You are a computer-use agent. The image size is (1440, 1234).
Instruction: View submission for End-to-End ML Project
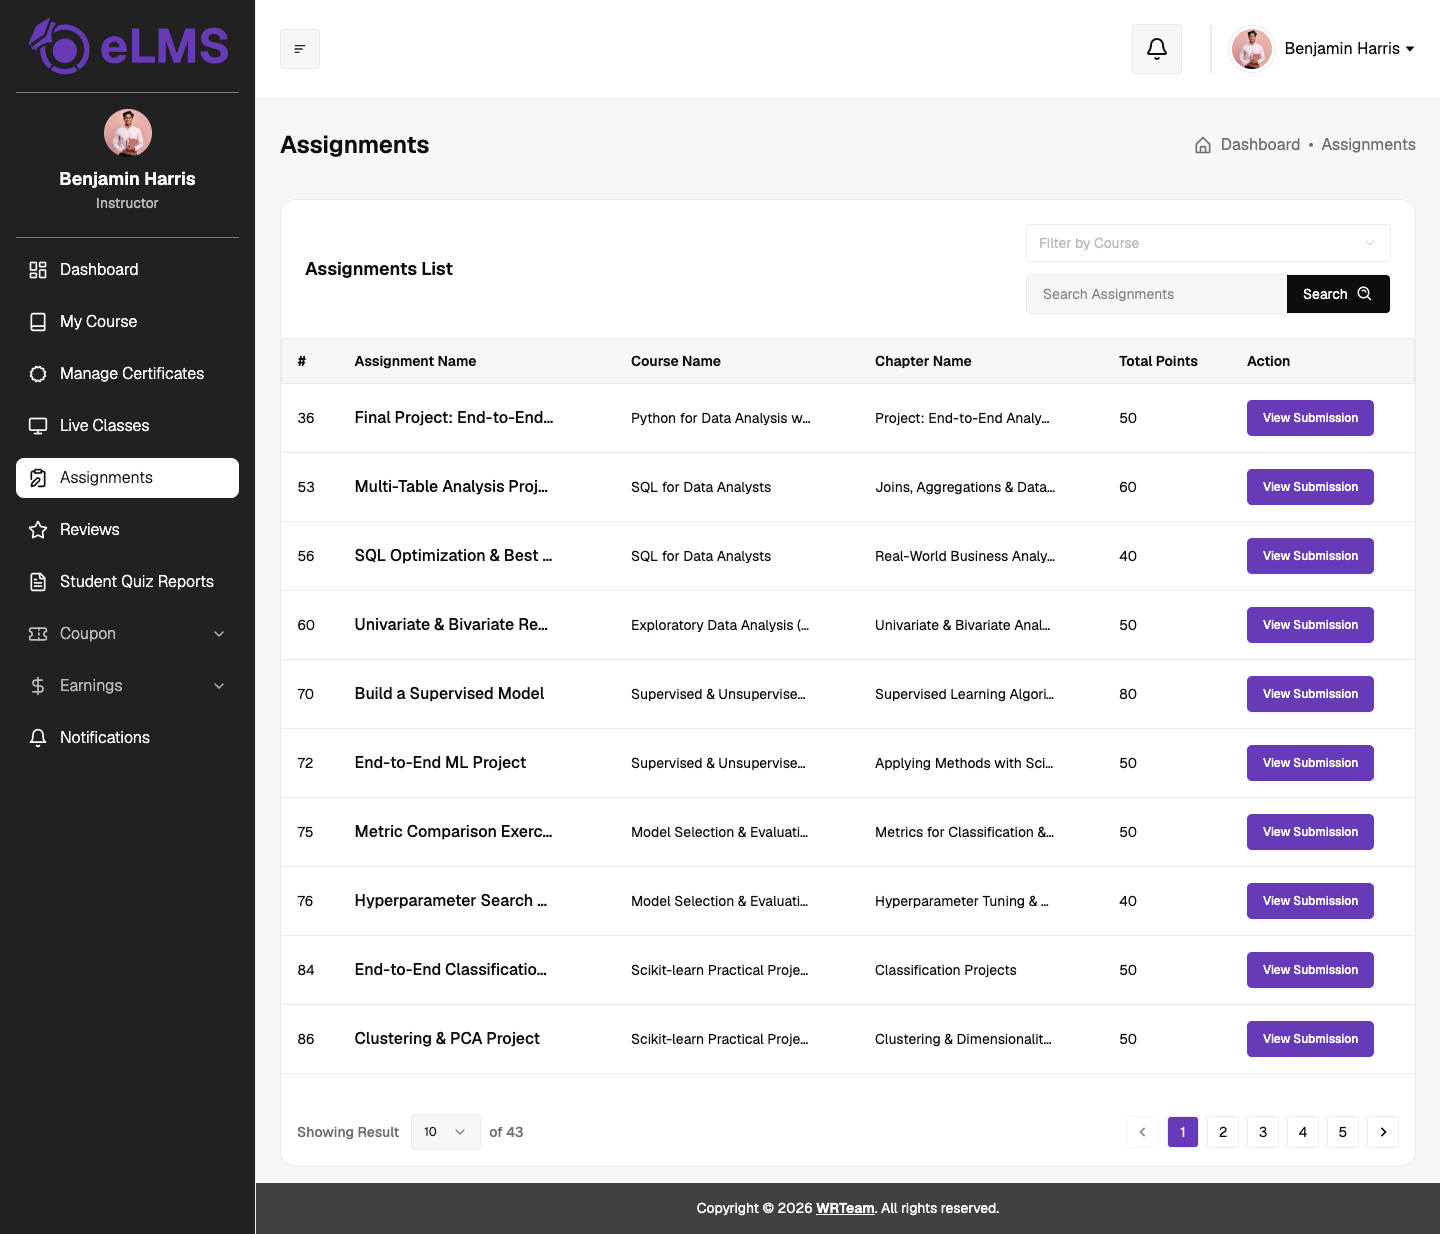point(1310,763)
